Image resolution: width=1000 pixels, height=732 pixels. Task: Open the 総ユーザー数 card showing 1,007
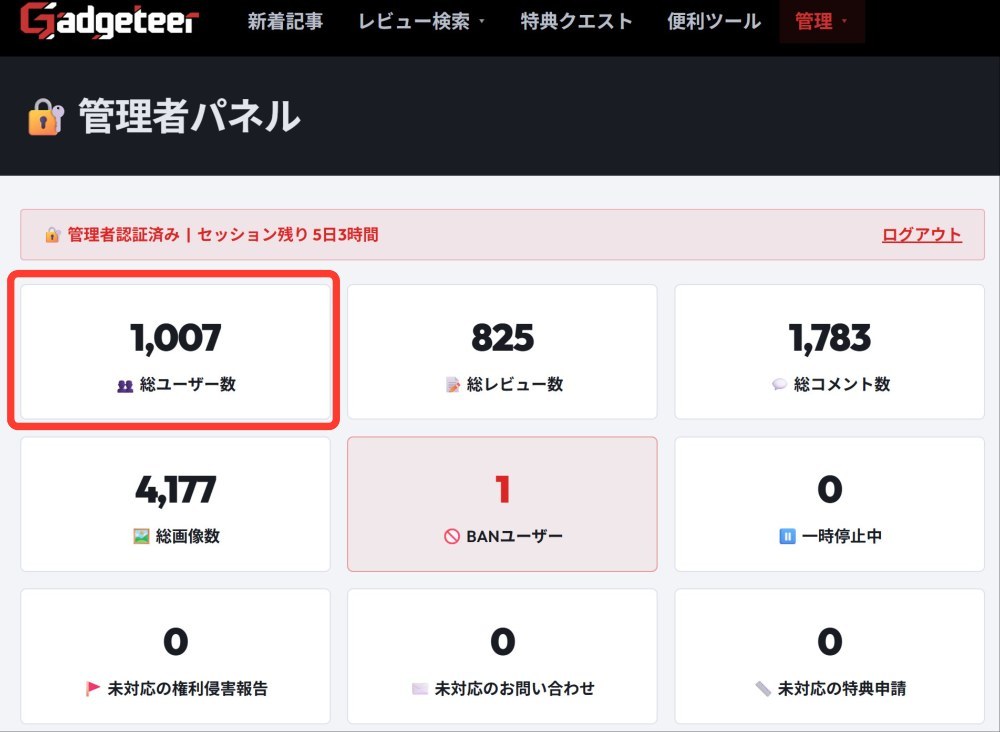tap(175, 352)
